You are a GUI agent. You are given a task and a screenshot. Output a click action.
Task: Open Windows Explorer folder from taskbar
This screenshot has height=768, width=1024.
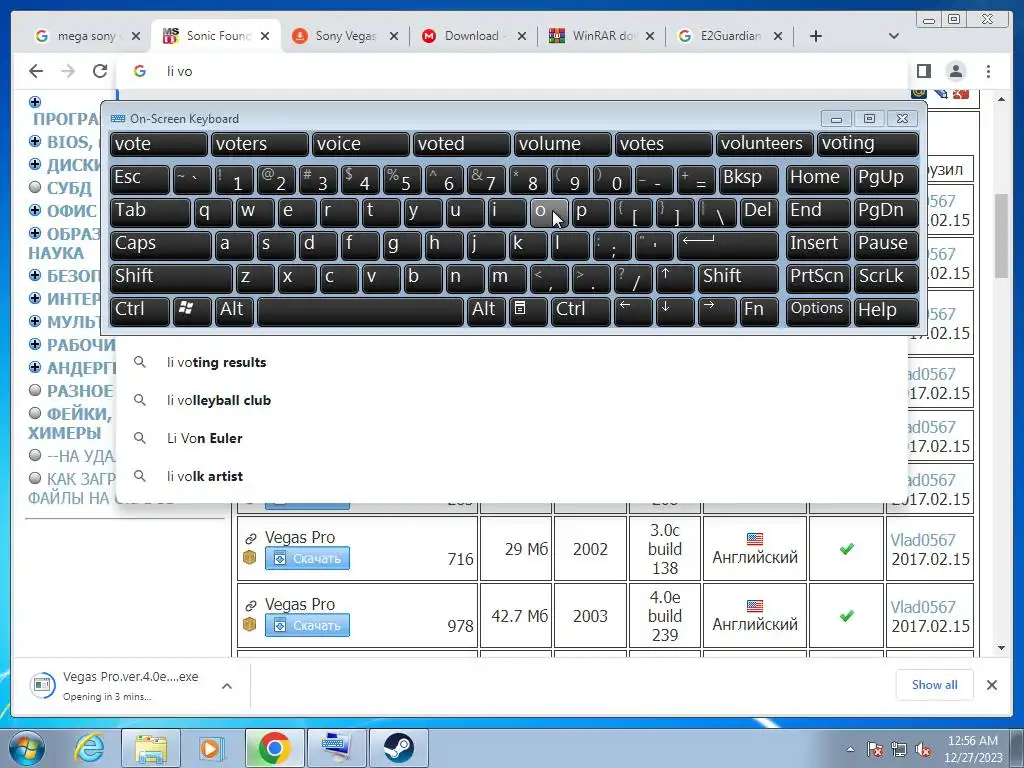click(151, 748)
